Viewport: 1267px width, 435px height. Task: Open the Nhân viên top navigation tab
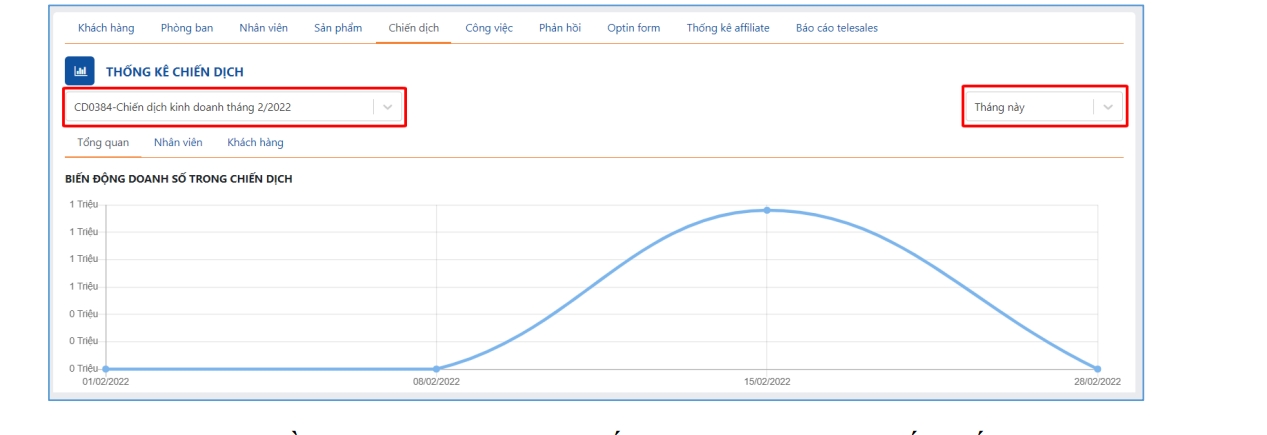coord(263,28)
